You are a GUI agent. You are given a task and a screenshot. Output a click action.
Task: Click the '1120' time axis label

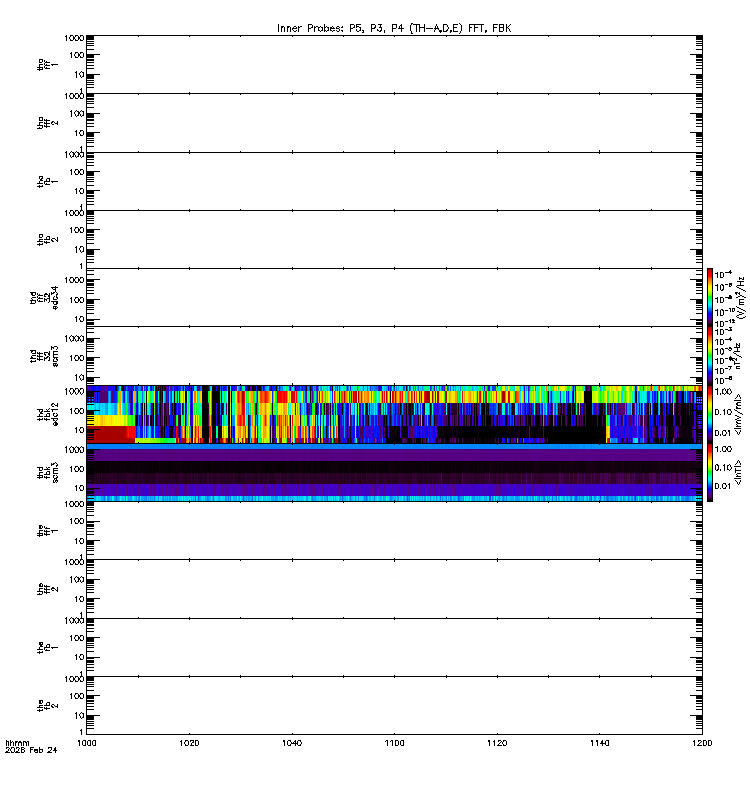tap(497, 743)
